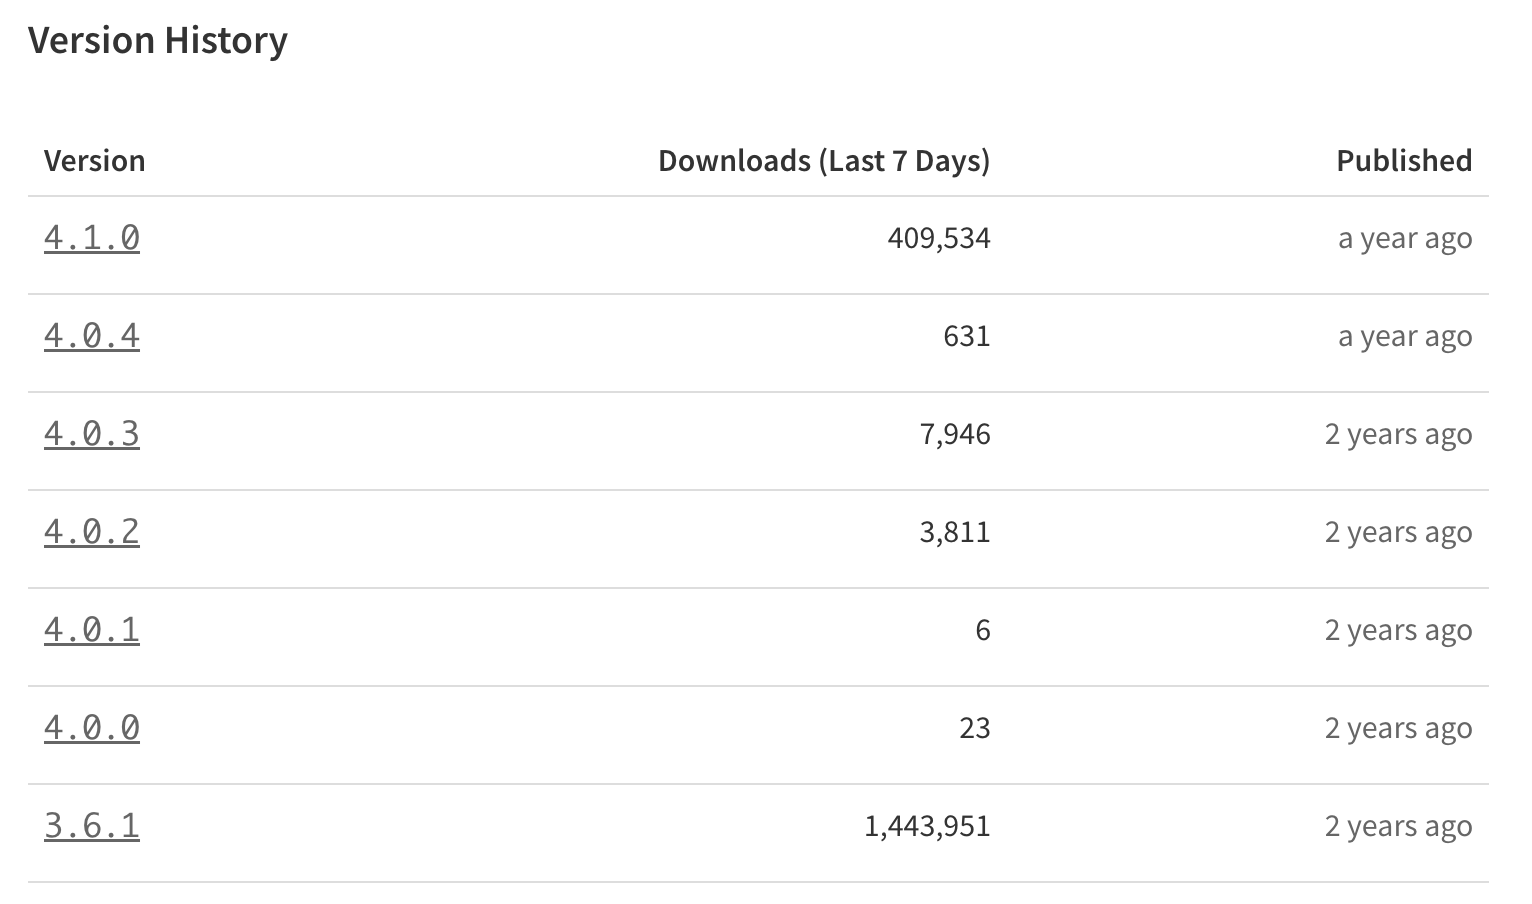Click the 3,811 downloads cell

pyautogui.click(x=955, y=532)
